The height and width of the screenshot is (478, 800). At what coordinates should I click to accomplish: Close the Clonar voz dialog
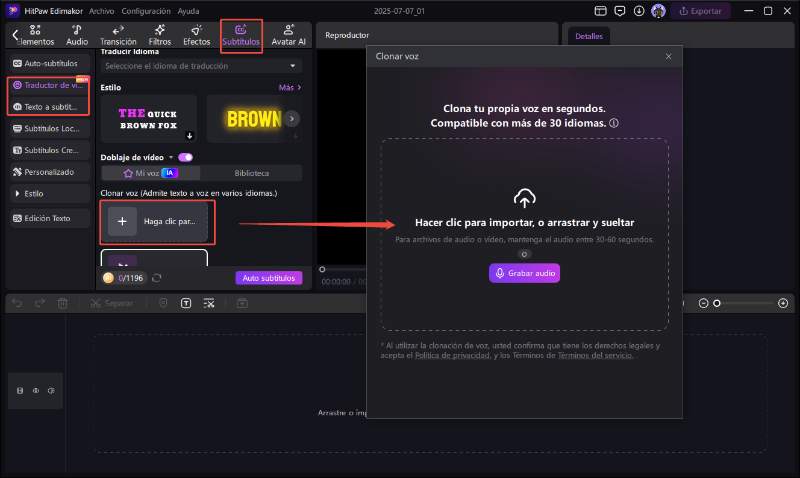668,57
